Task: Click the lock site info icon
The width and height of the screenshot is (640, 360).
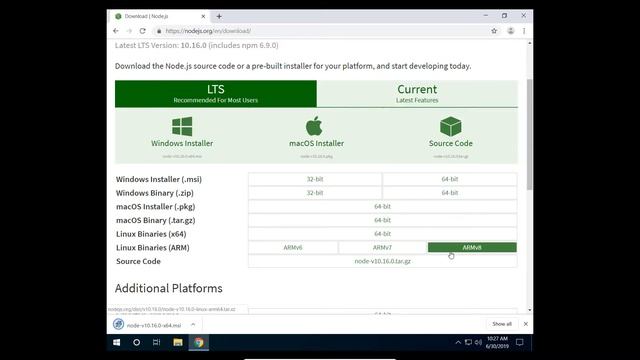Action: click(159, 31)
